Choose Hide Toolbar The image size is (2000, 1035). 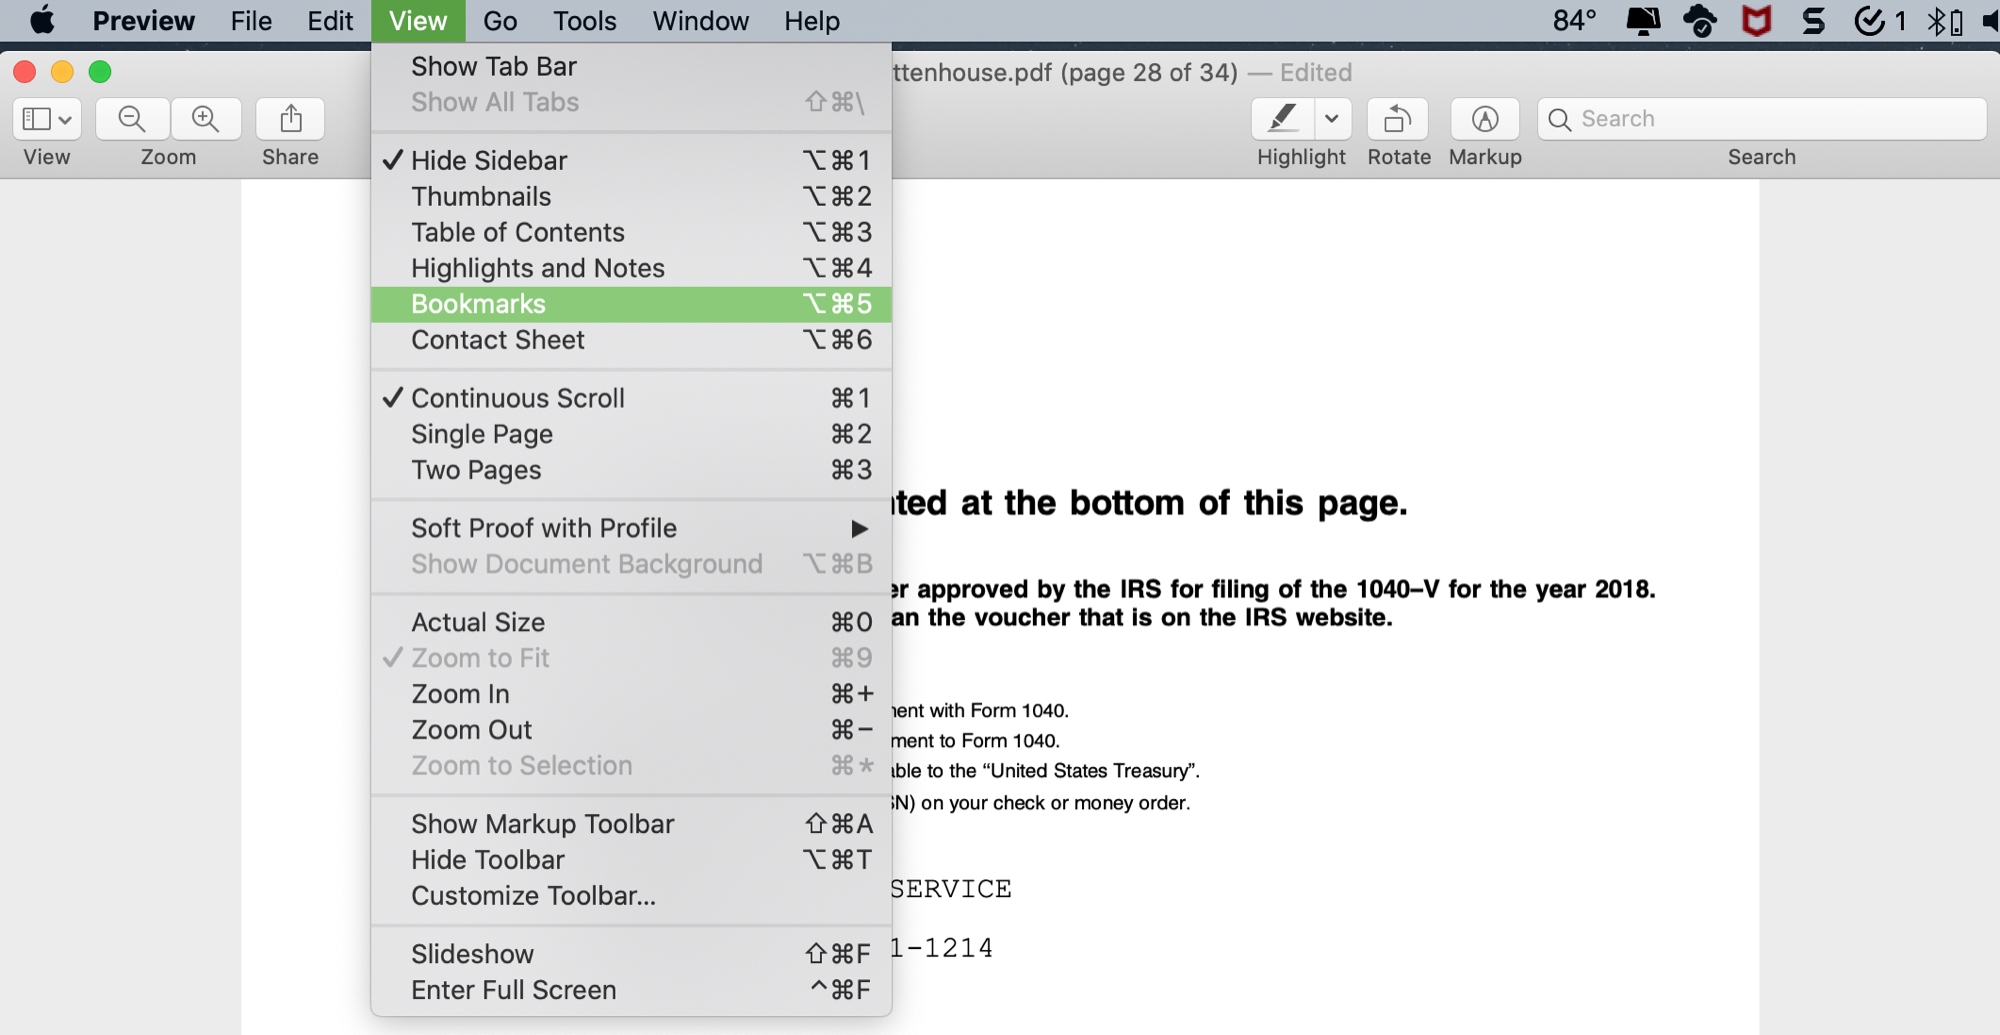click(x=631, y=860)
